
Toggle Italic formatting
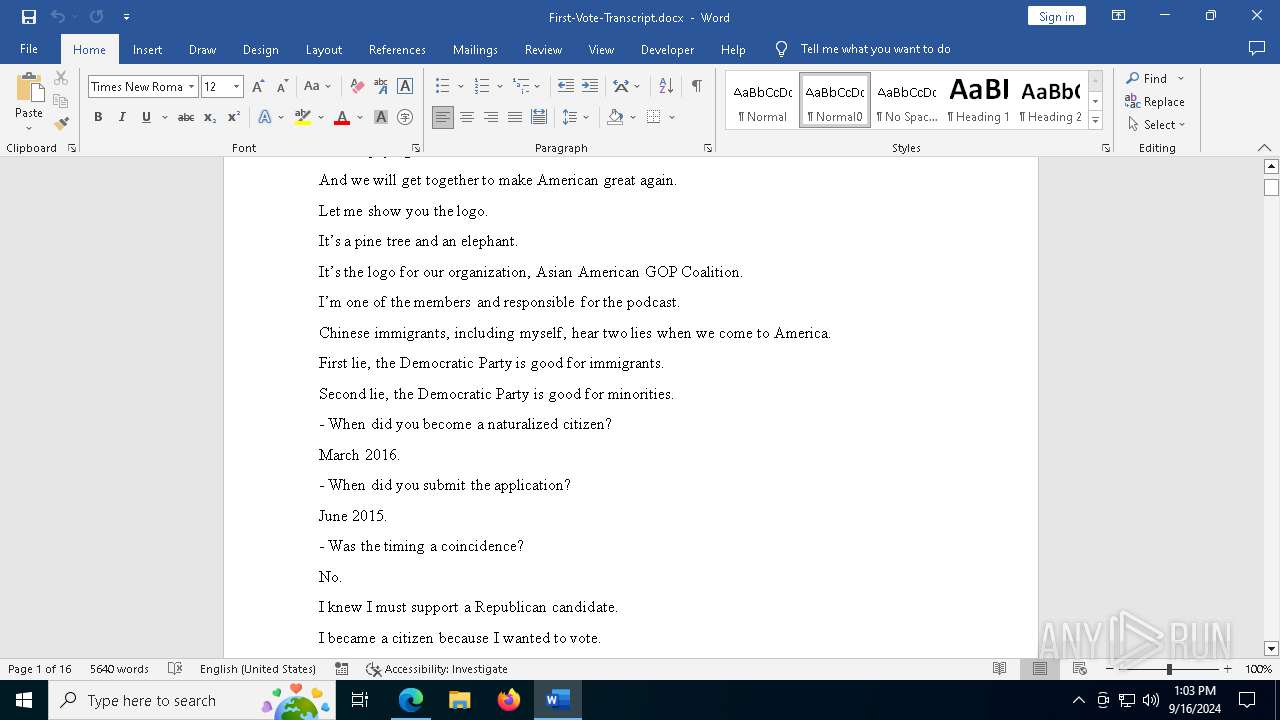122,117
